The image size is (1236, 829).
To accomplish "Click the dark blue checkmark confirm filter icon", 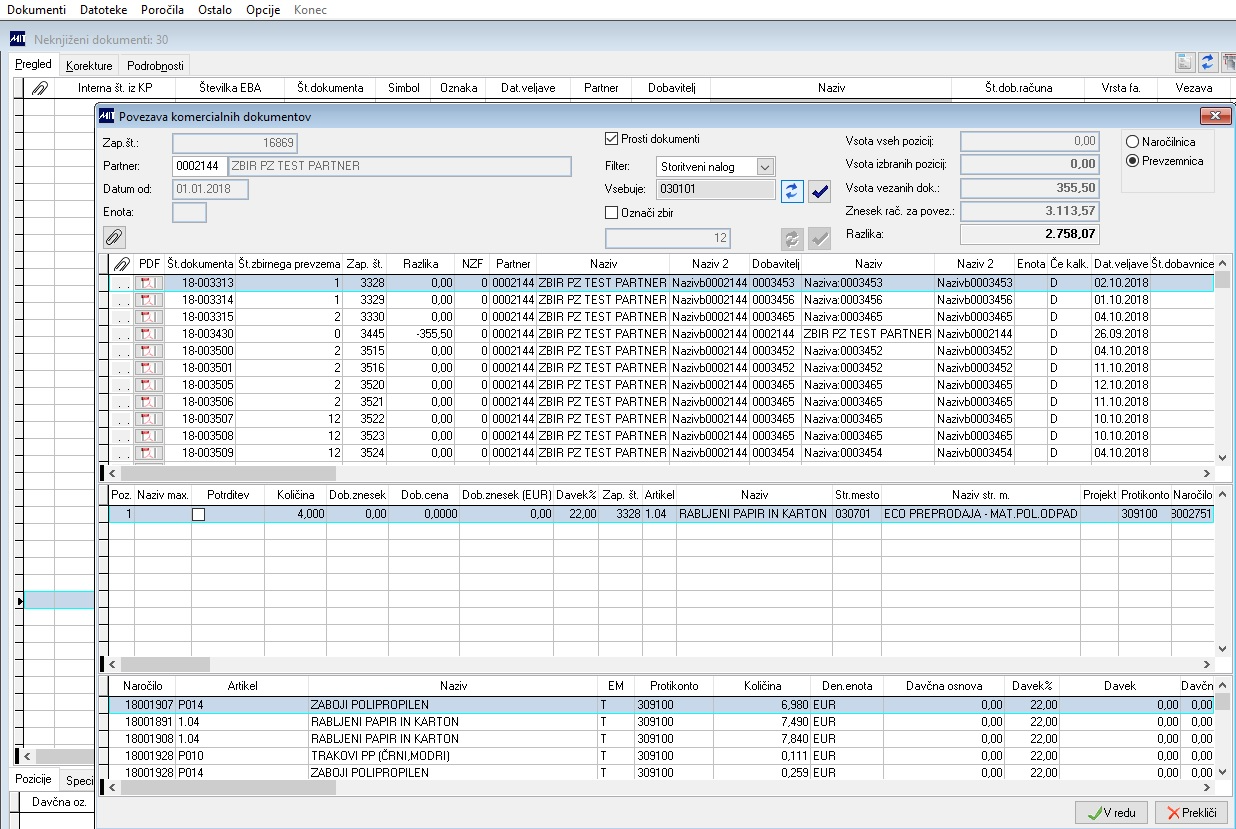I will coord(820,190).
